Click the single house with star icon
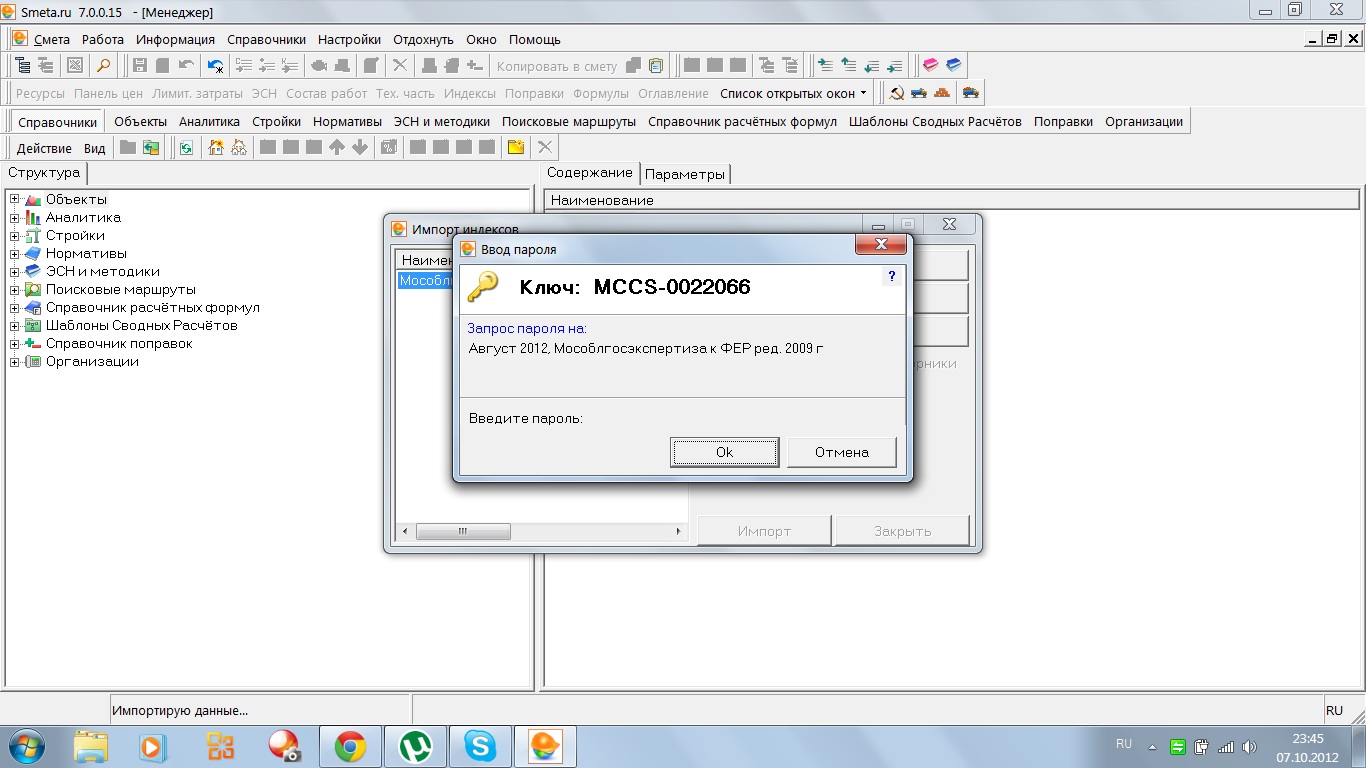Screen dimensions: 1366x768 click(216, 147)
